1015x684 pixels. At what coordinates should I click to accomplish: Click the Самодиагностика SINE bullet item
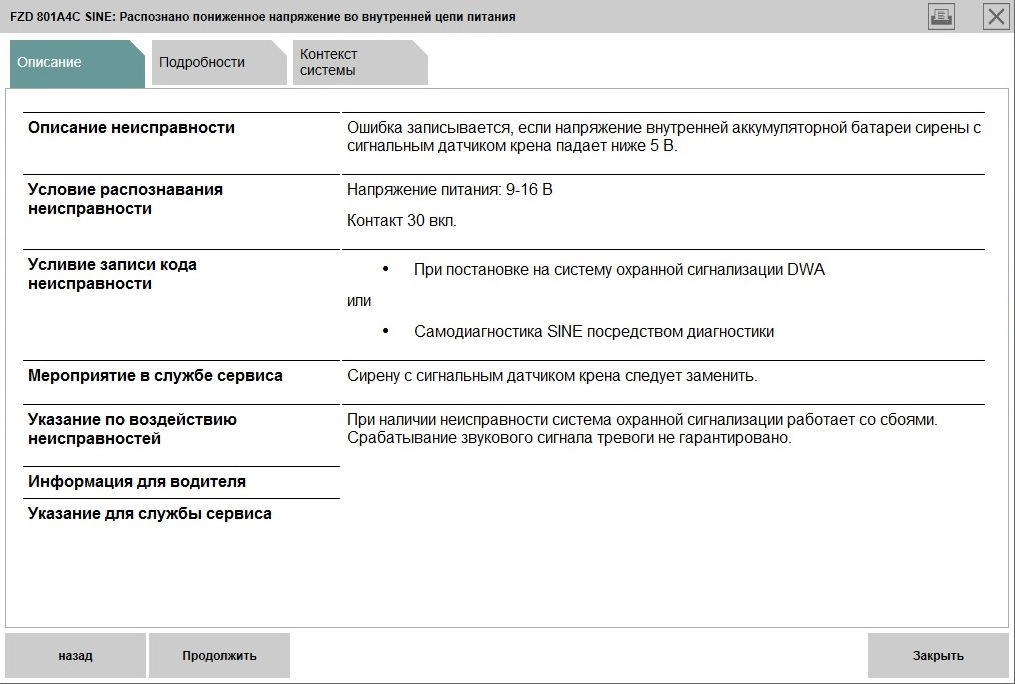[594, 332]
